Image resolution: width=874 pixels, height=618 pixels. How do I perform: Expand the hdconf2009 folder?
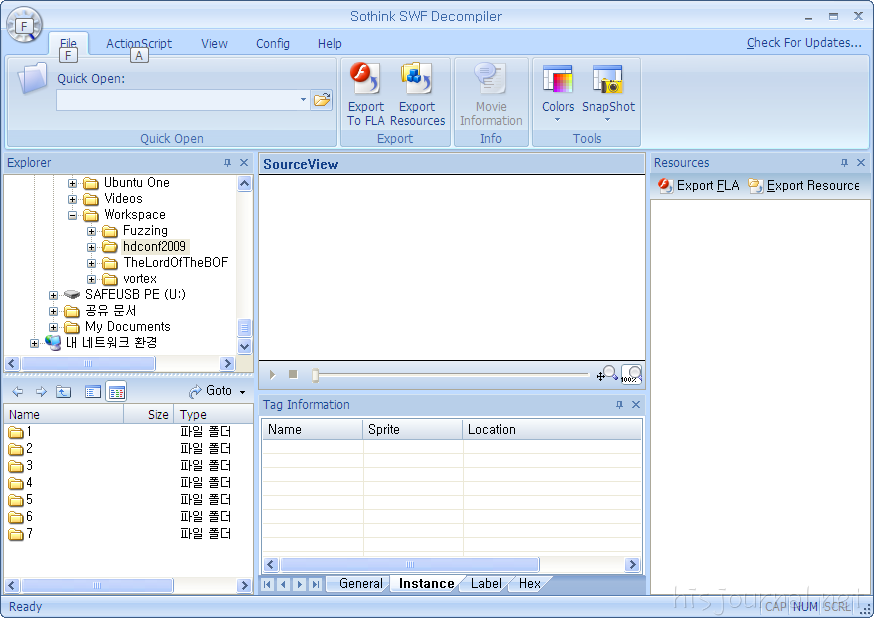91,247
